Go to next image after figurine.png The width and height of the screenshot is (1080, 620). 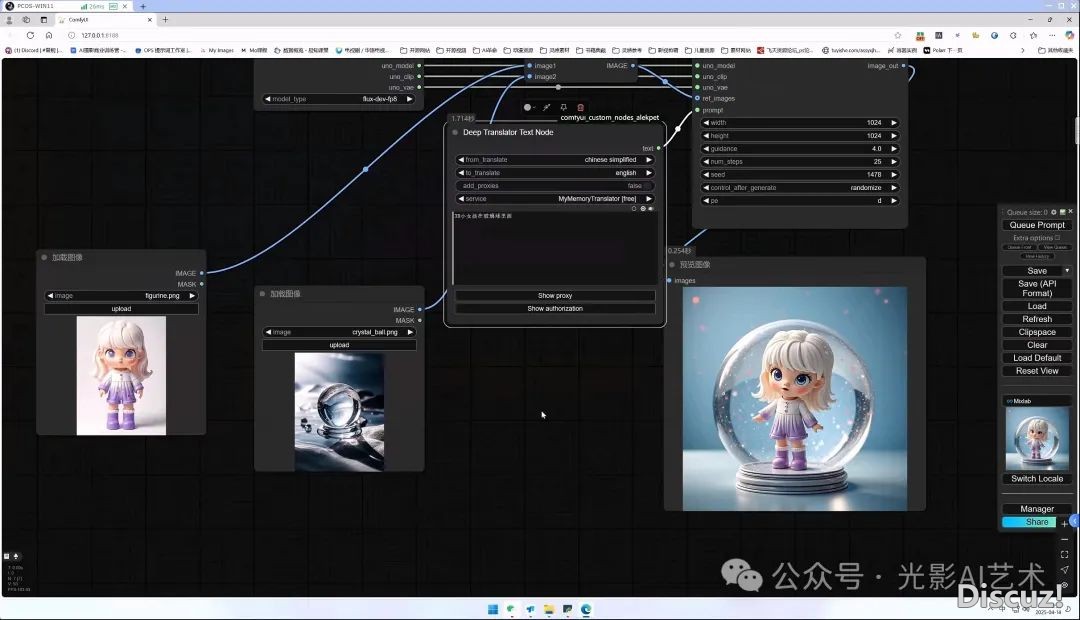click(192, 296)
